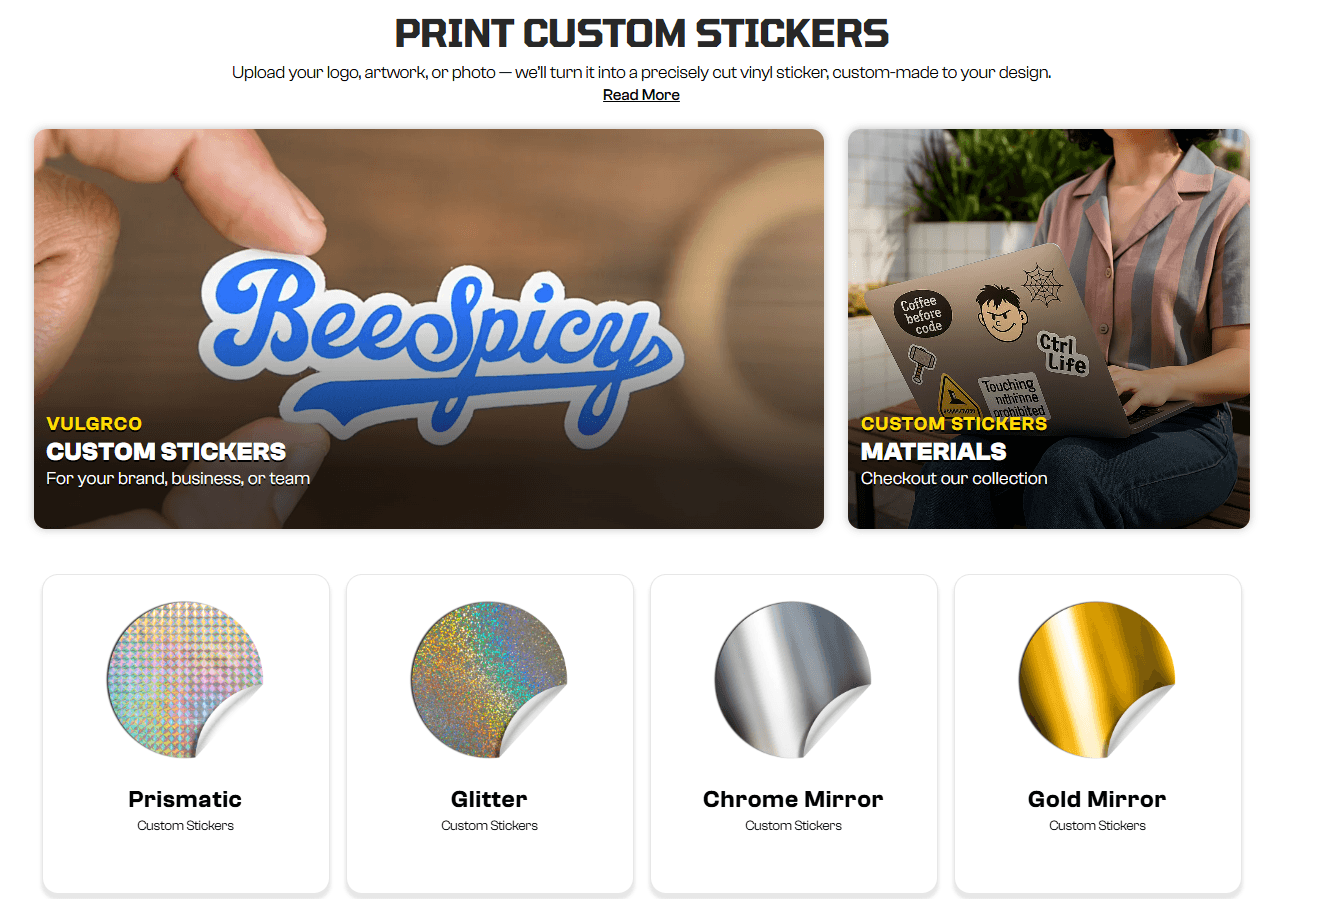The image size is (1341, 899).
Task: Click the Prismatic sticker swatch image
Action: 185,680
